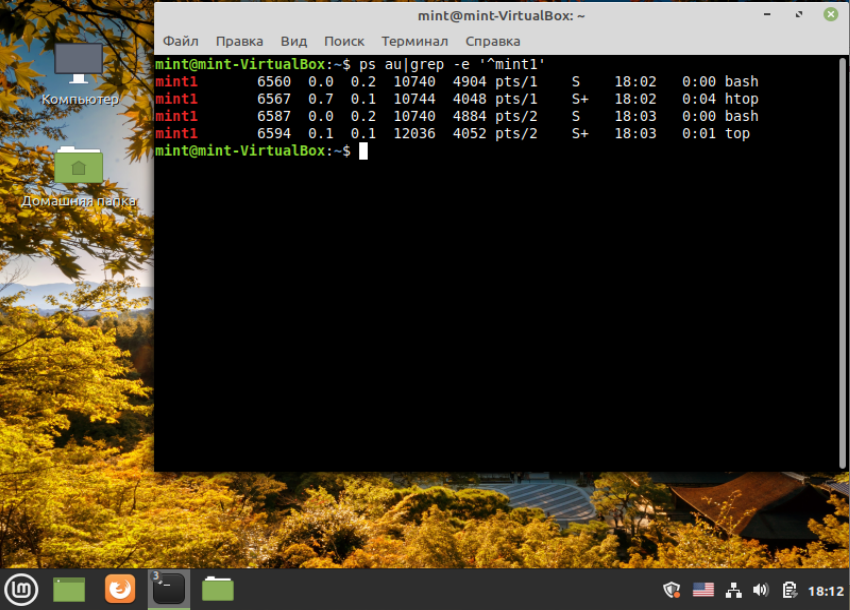Click the typed command 'ps au|grep'
This screenshot has width=850, height=610.
click(x=402, y=64)
